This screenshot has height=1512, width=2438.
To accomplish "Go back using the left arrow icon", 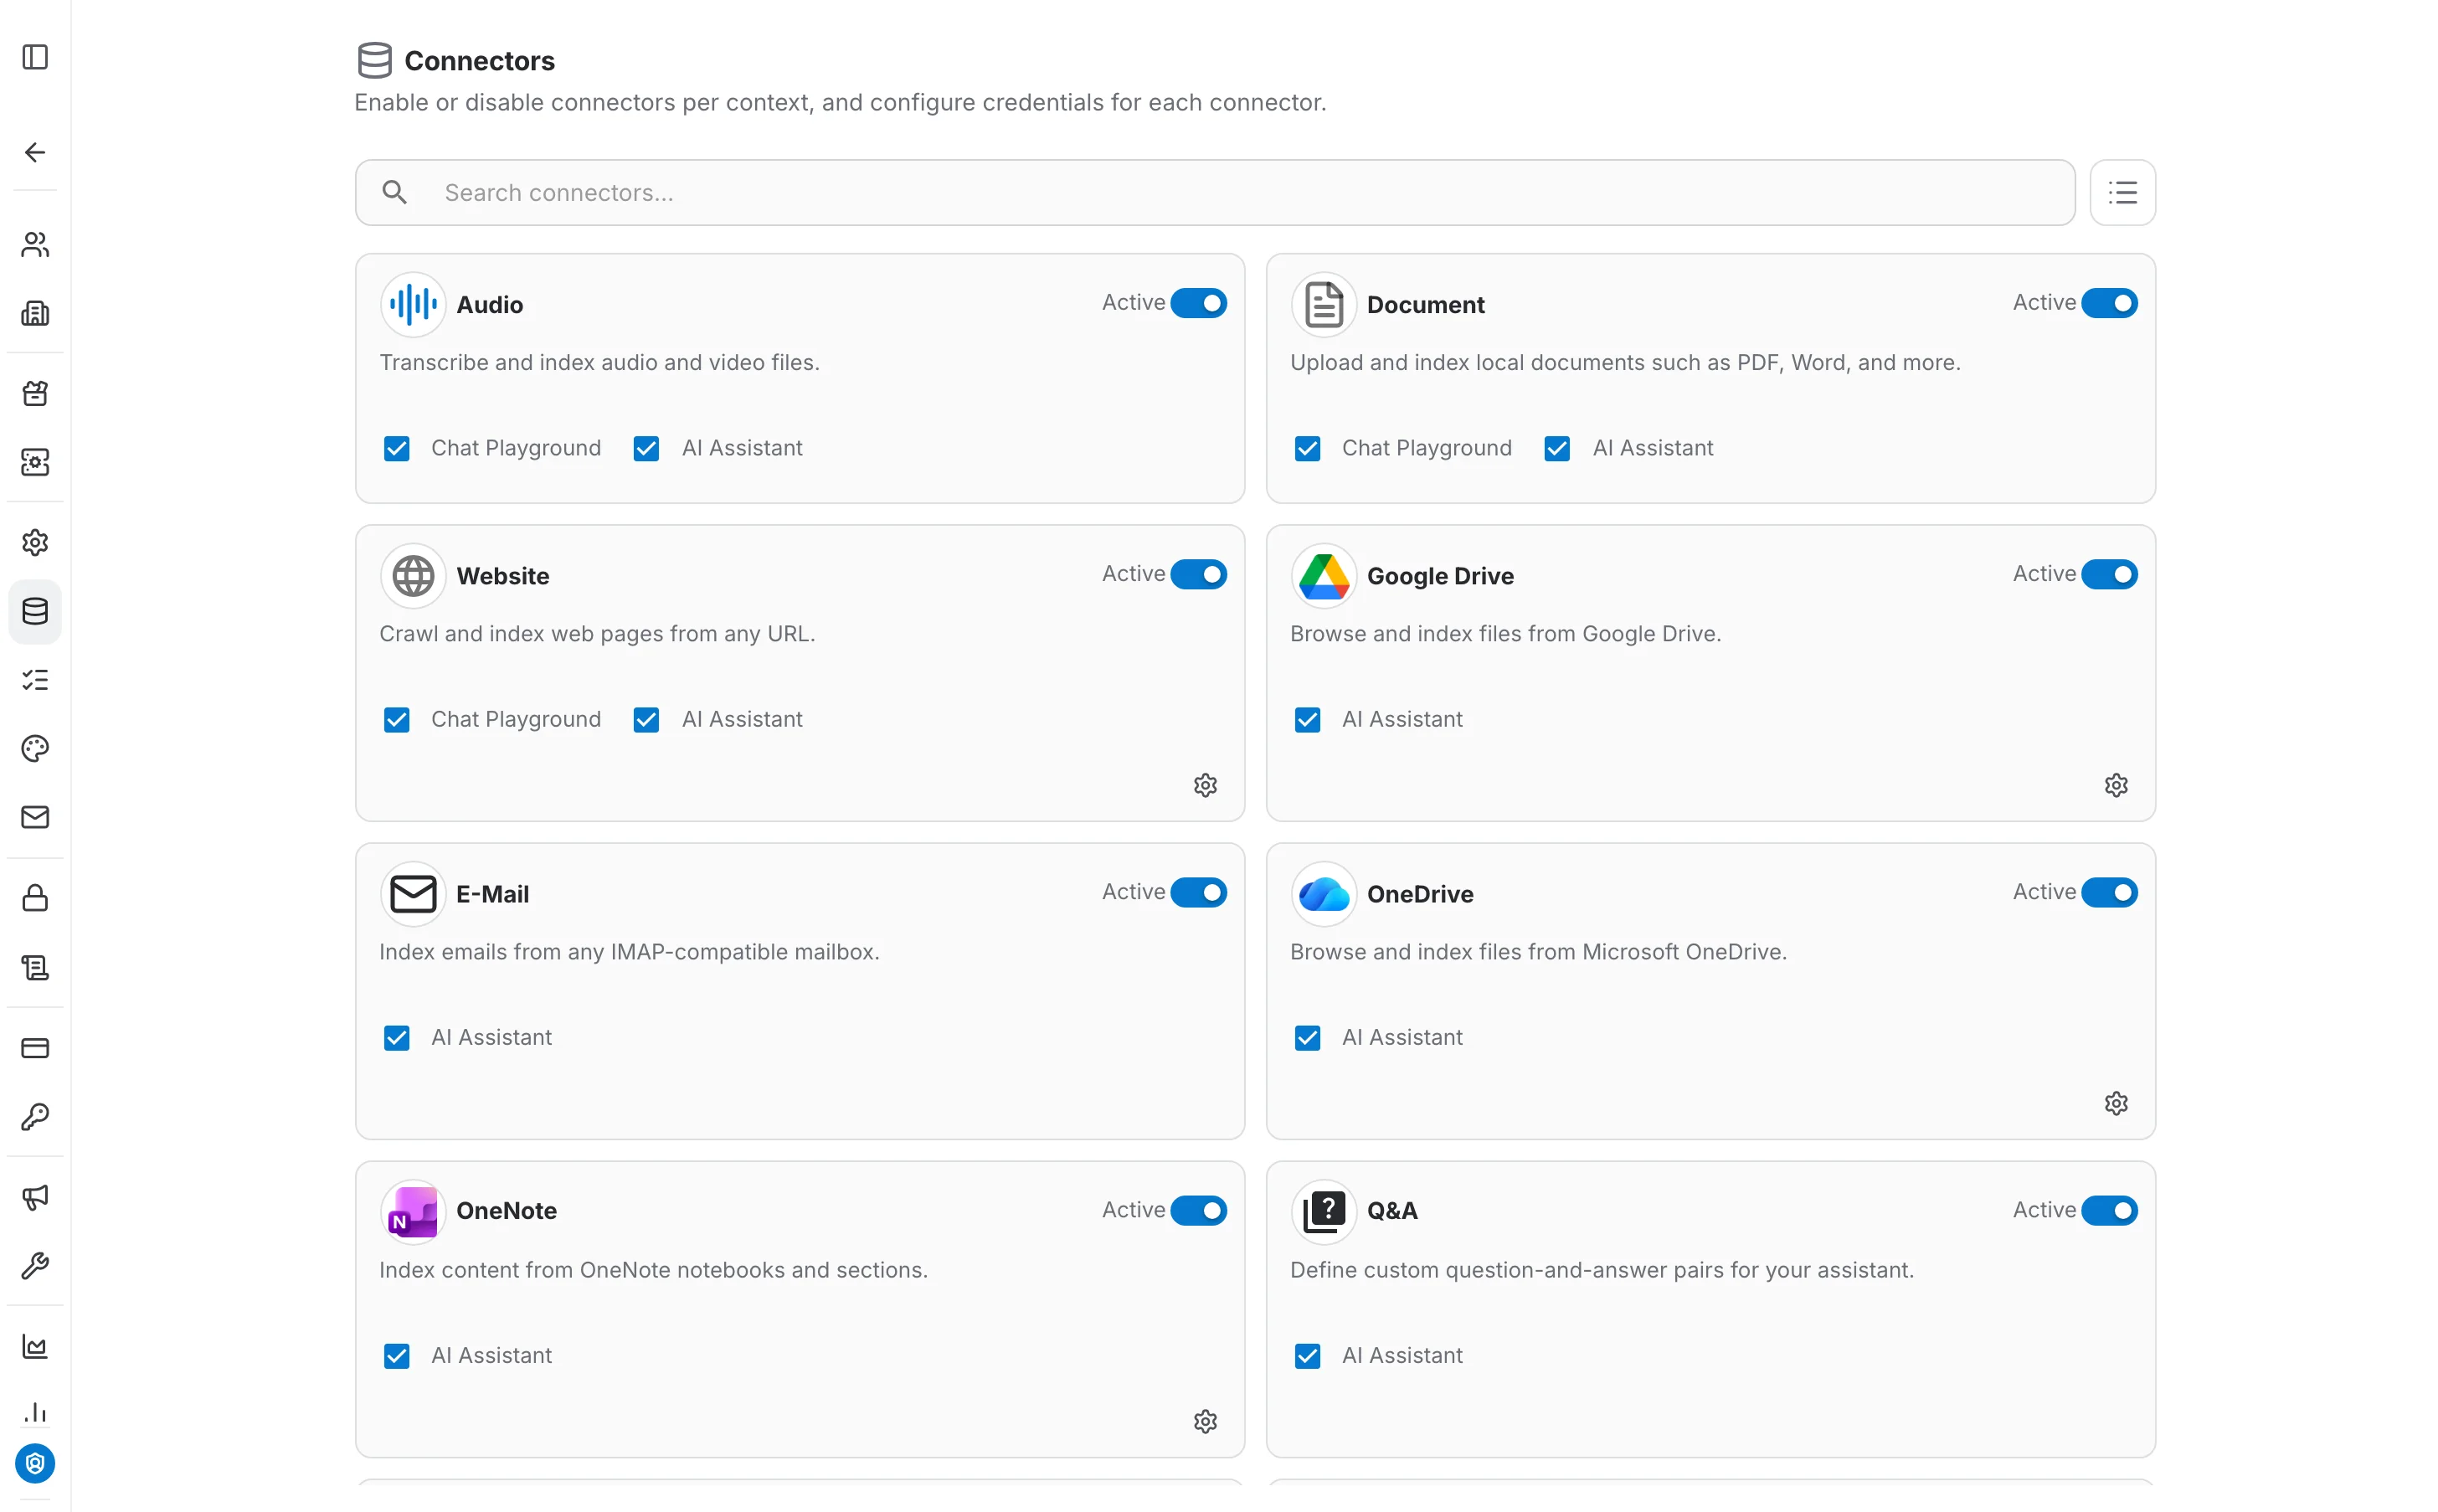I will click(35, 152).
